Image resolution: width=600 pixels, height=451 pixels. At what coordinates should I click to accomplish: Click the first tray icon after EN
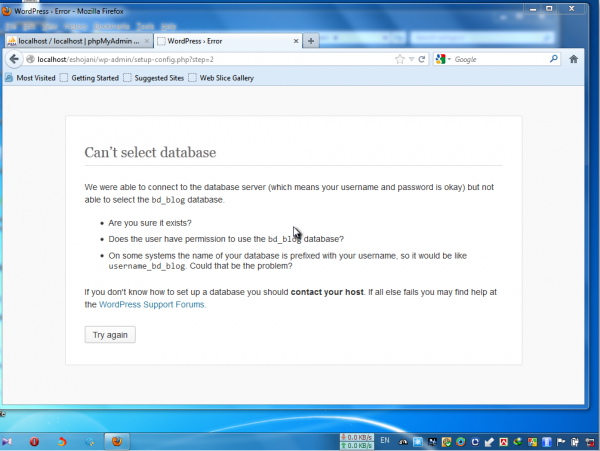pyautogui.click(x=403, y=442)
